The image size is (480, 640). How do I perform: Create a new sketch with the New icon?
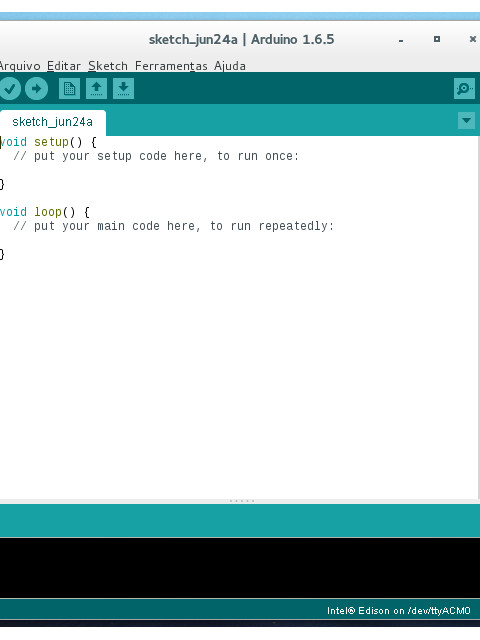click(69, 89)
